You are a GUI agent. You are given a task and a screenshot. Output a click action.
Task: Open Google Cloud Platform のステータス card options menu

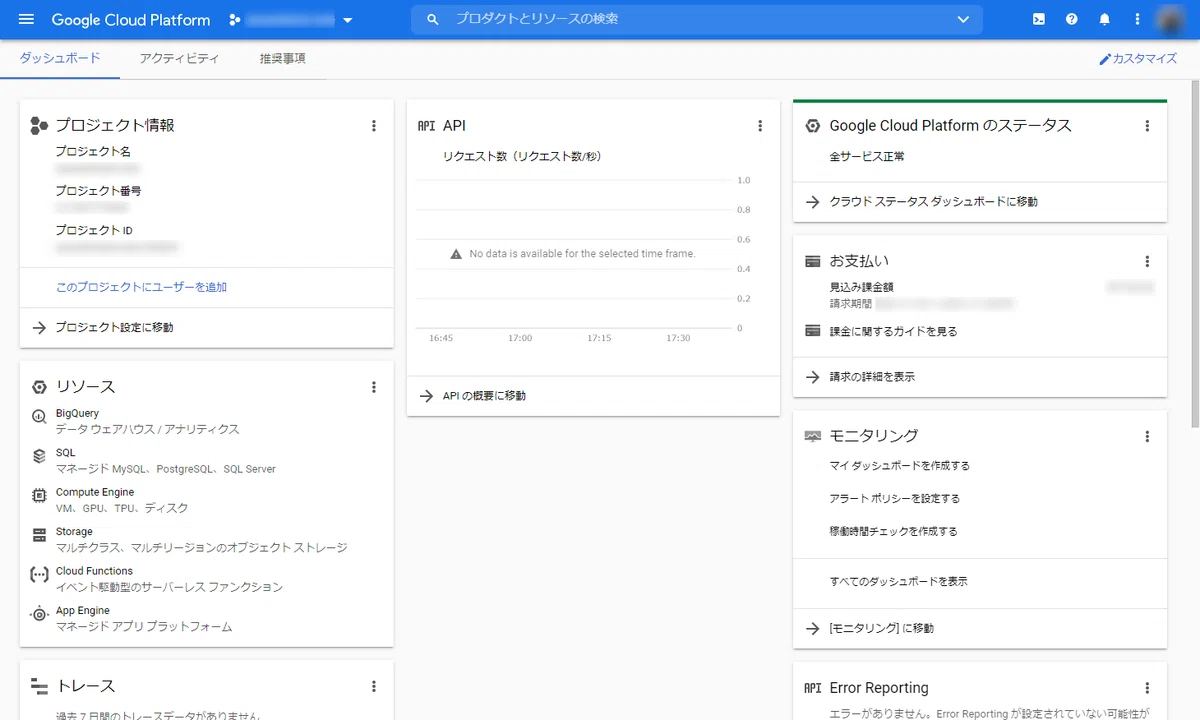point(1147,126)
